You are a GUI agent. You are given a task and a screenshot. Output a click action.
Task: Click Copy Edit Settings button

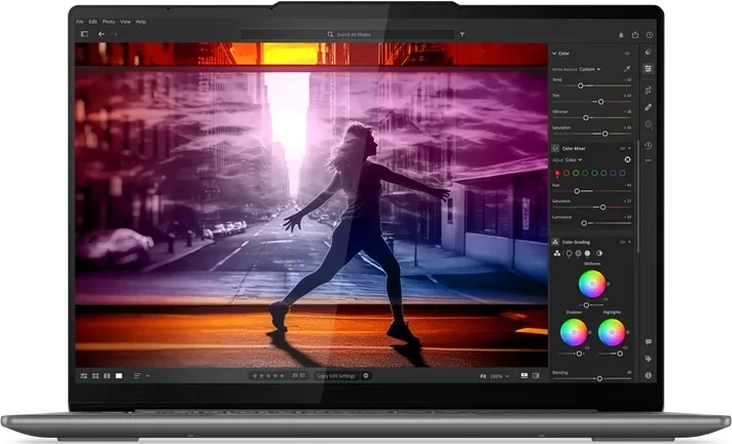tap(335, 375)
